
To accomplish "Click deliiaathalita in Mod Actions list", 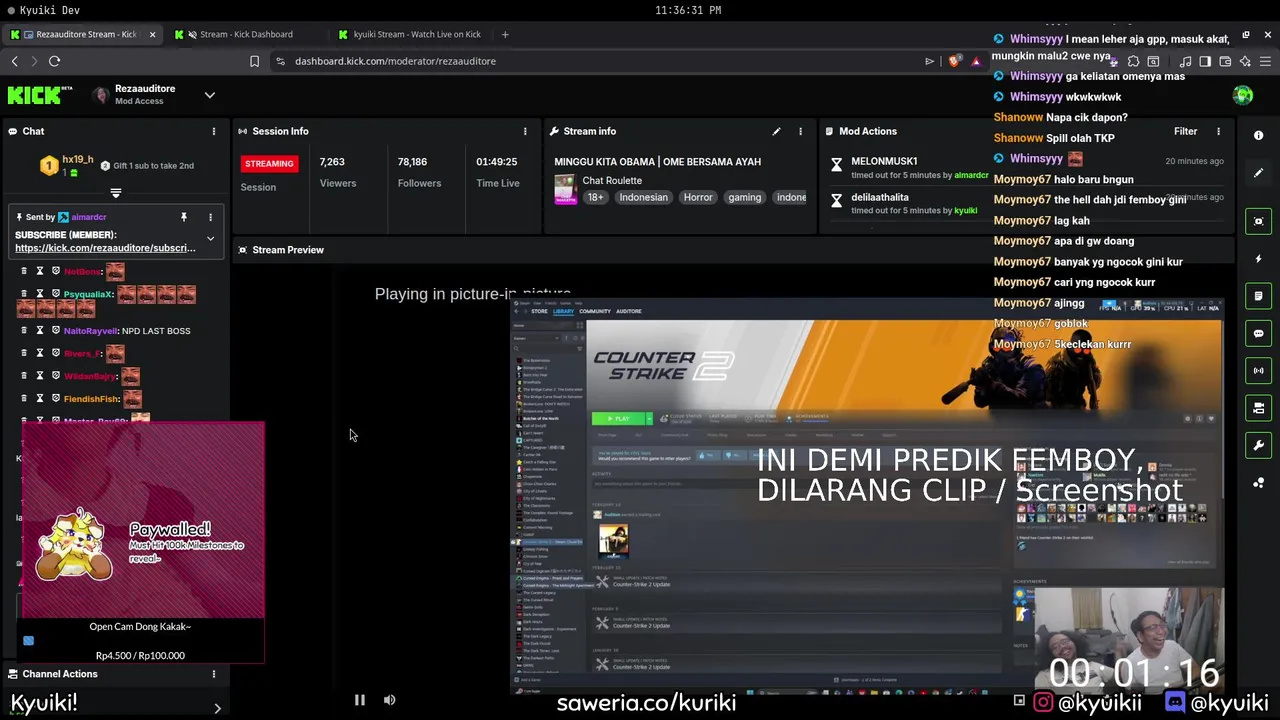I will [880, 197].
